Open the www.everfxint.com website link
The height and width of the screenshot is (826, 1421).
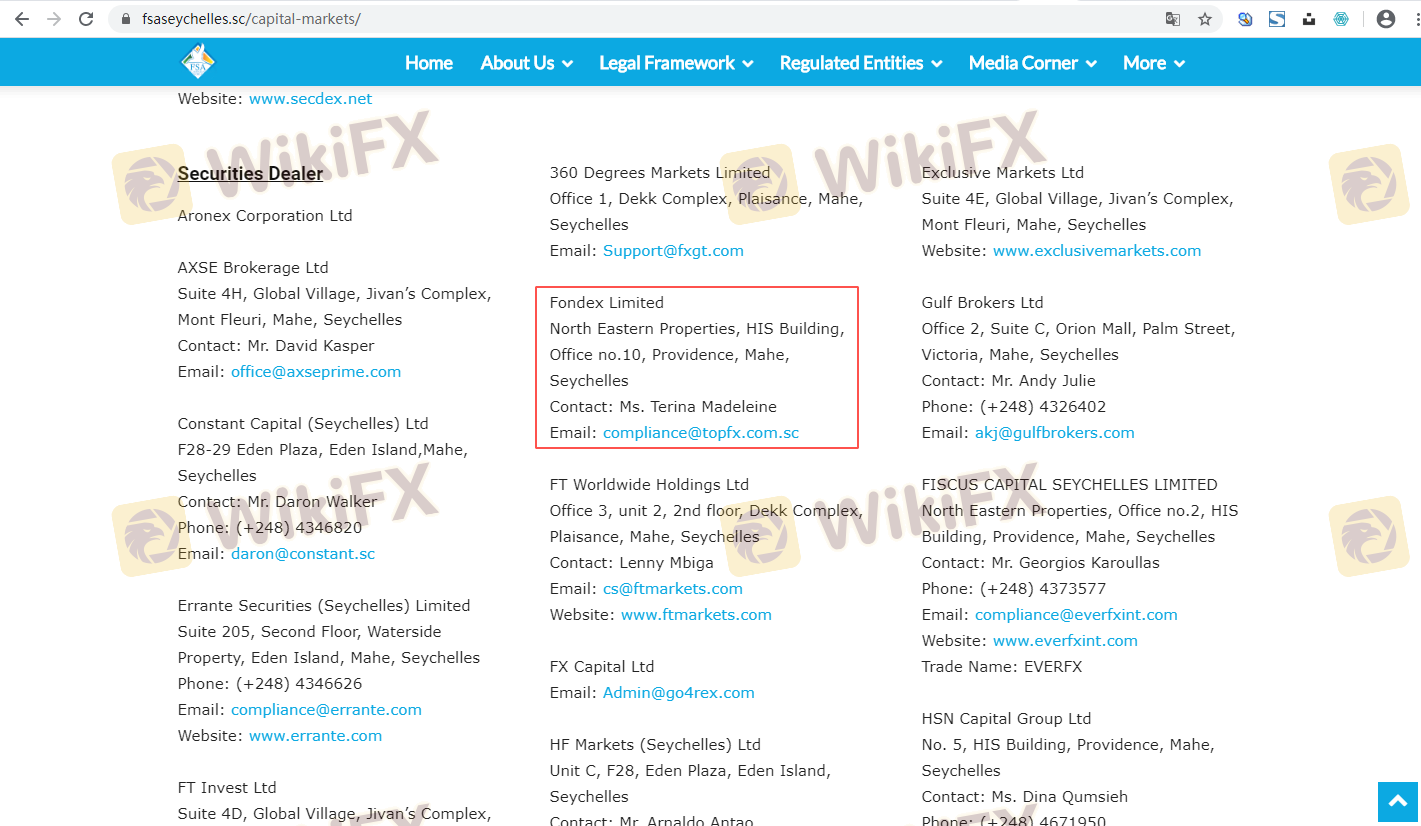(x=1065, y=641)
